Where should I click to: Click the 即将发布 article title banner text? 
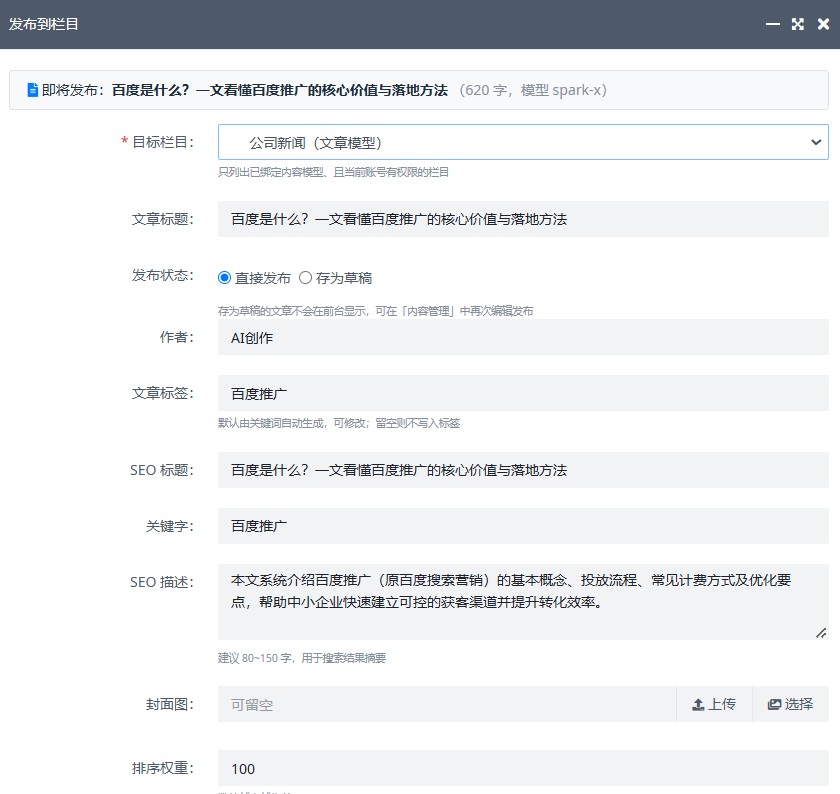279,90
